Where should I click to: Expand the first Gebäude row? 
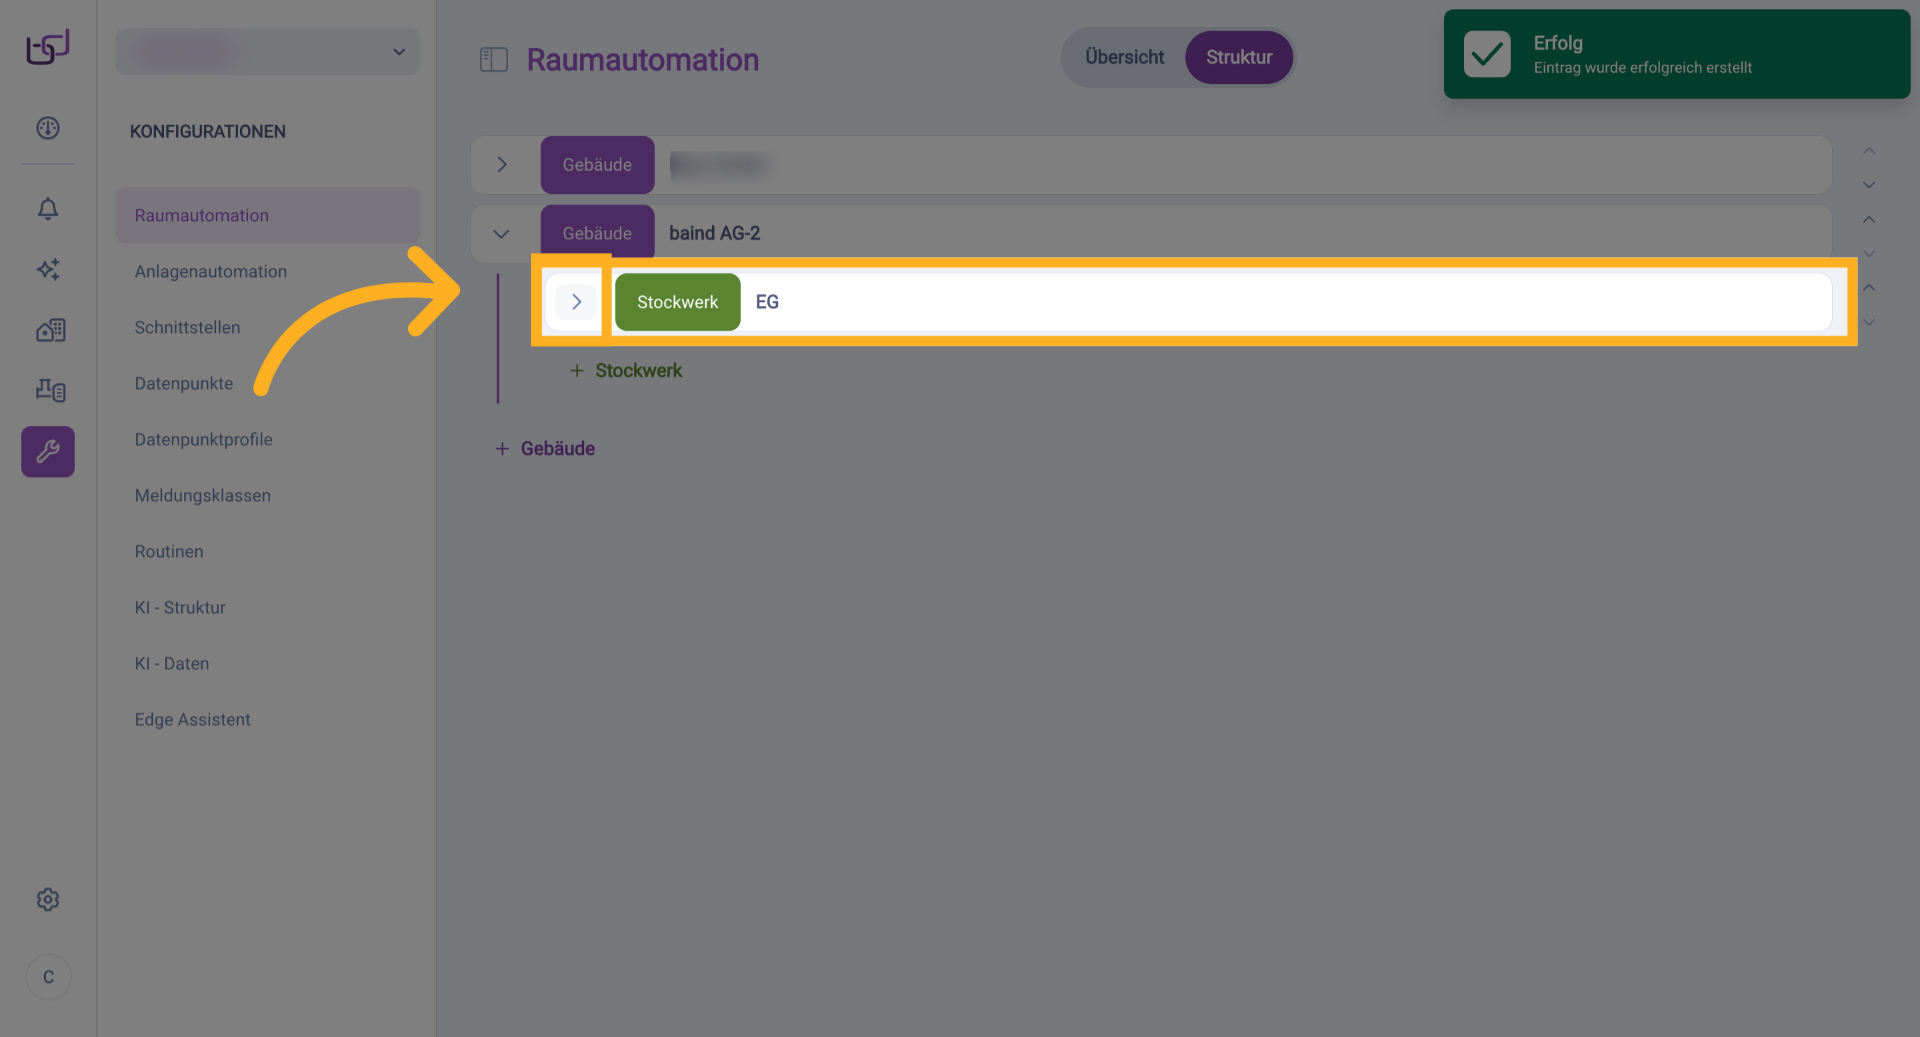(502, 165)
